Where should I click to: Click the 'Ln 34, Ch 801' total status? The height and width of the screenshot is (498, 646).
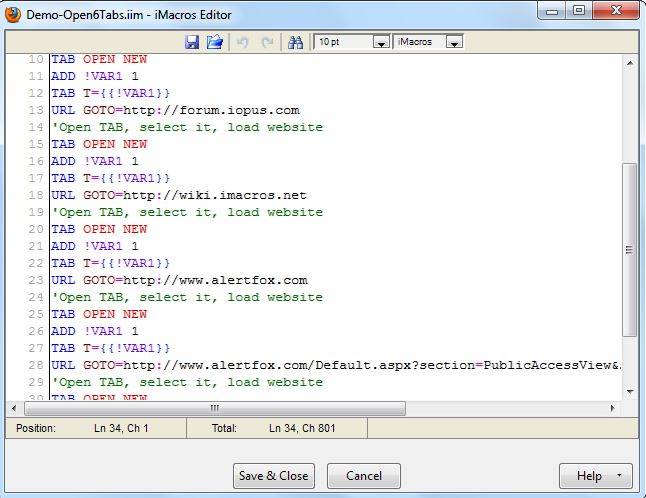pos(302,428)
